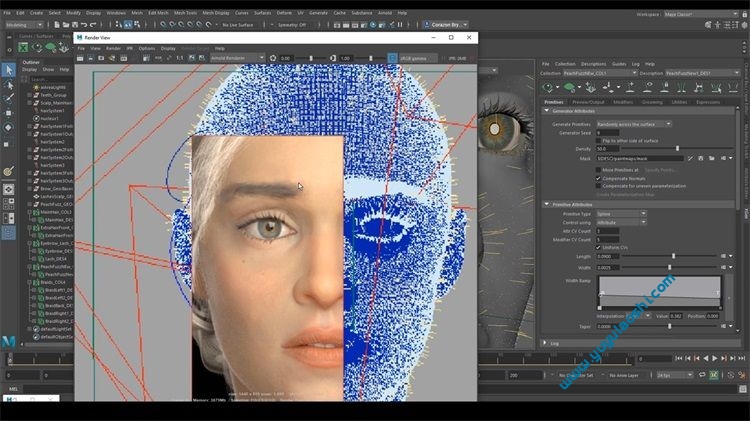
Task: Toggle the More Primitives at checkbox
Action: [598, 170]
